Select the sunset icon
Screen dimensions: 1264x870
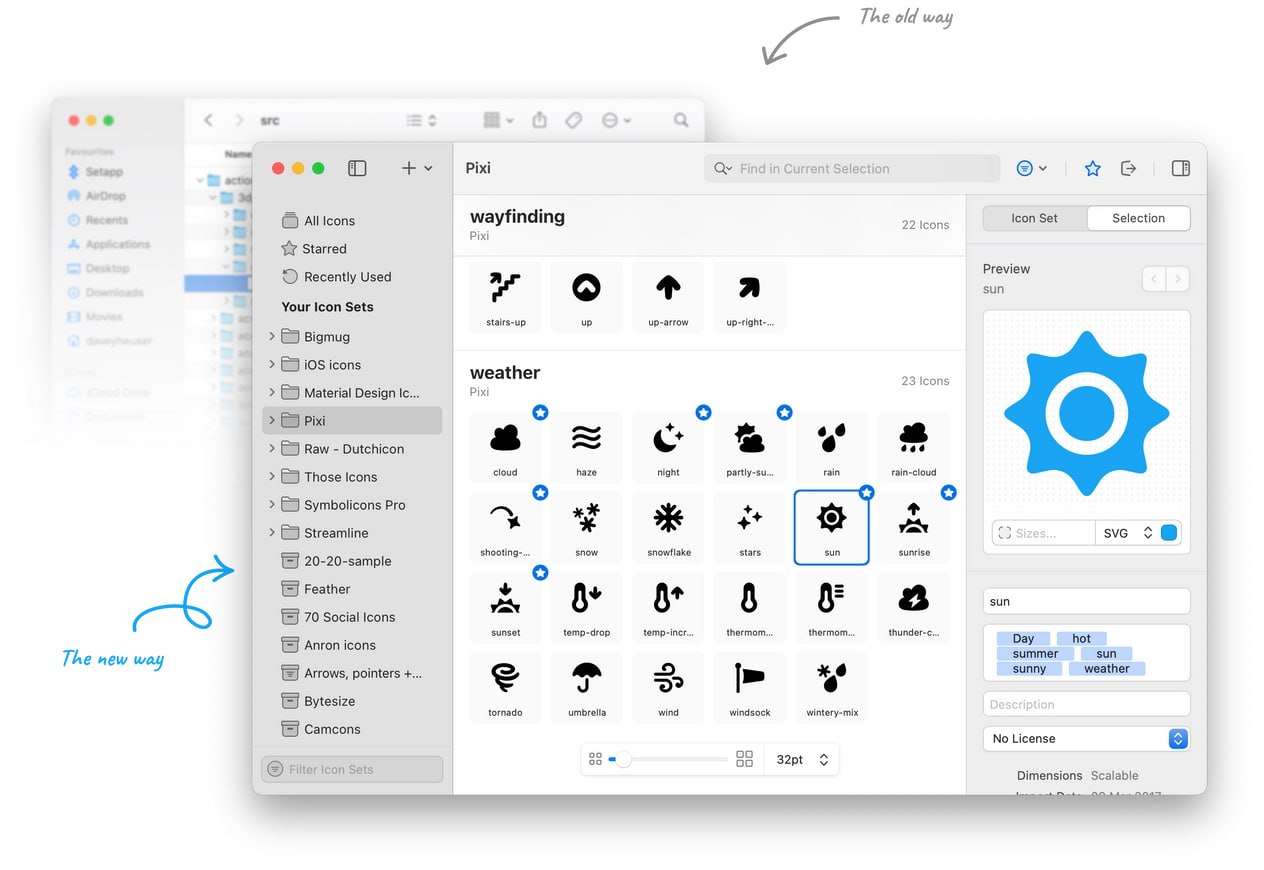pyautogui.click(x=505, y=607)
